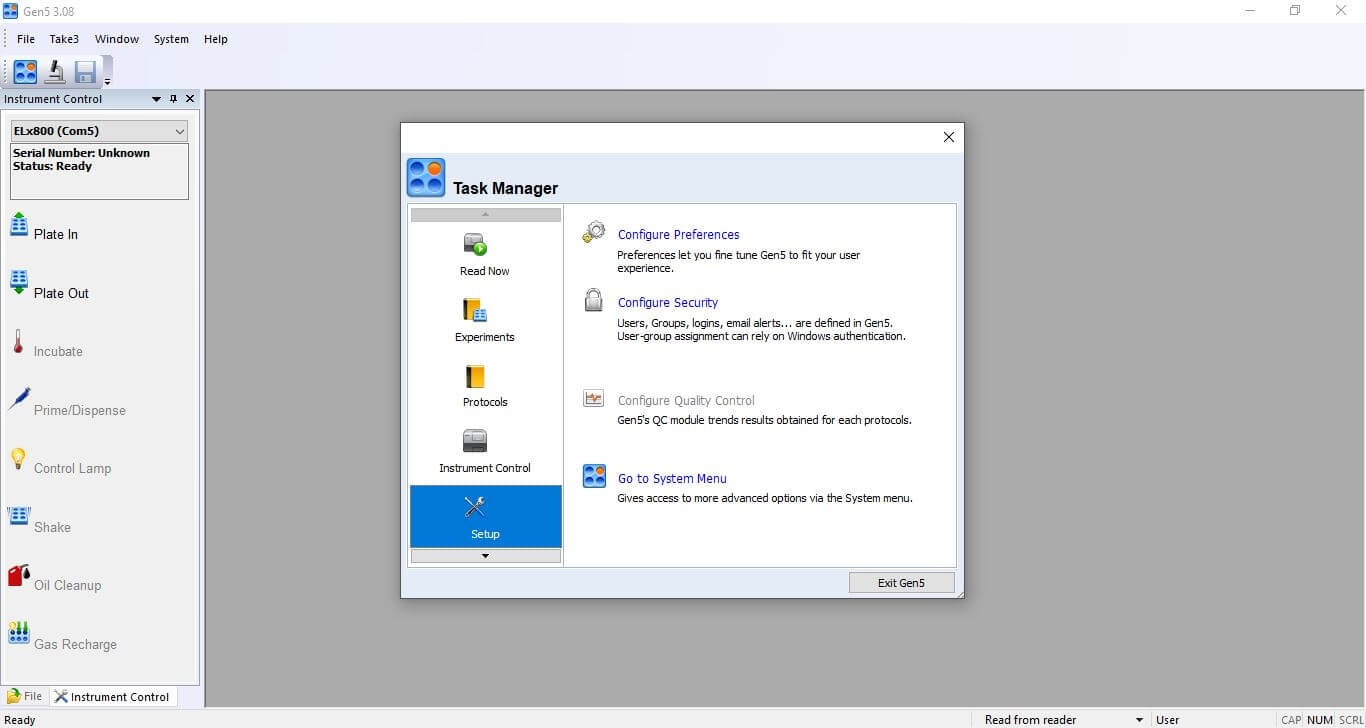Image resolution: width=1366 pixels, height=728 pixels.
Task: Click the Plate In icon
Action: 19,225
